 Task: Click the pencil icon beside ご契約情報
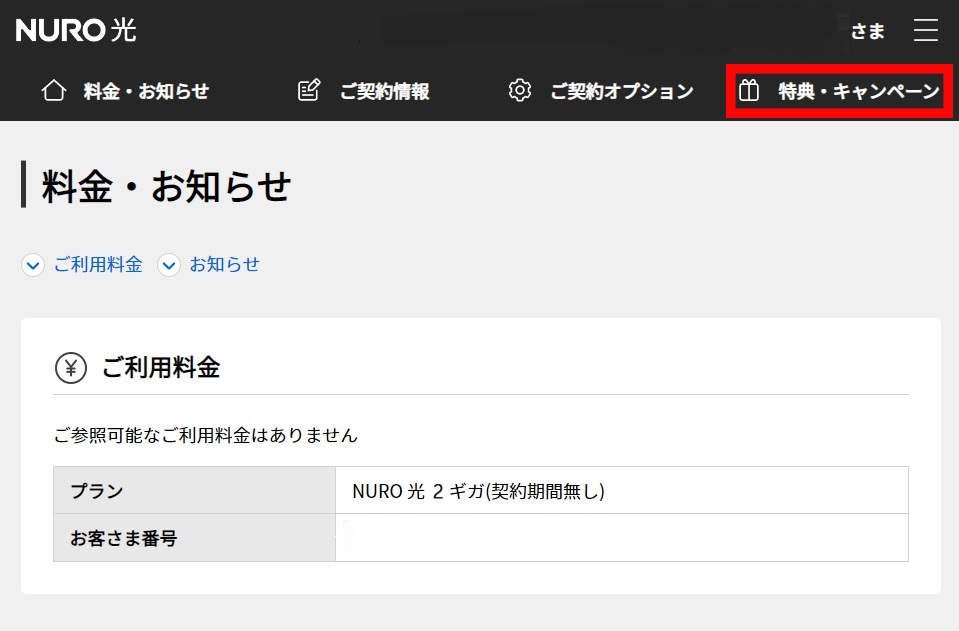[309, 91]
